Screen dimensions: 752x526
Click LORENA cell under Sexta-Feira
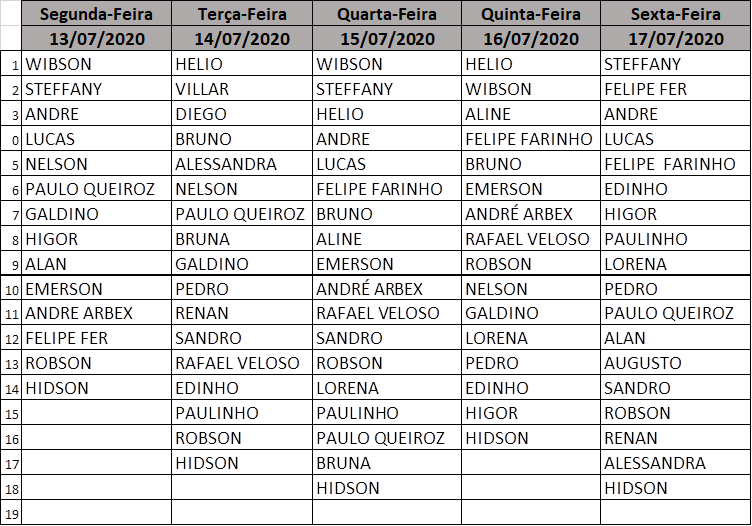tap(675, 264)
